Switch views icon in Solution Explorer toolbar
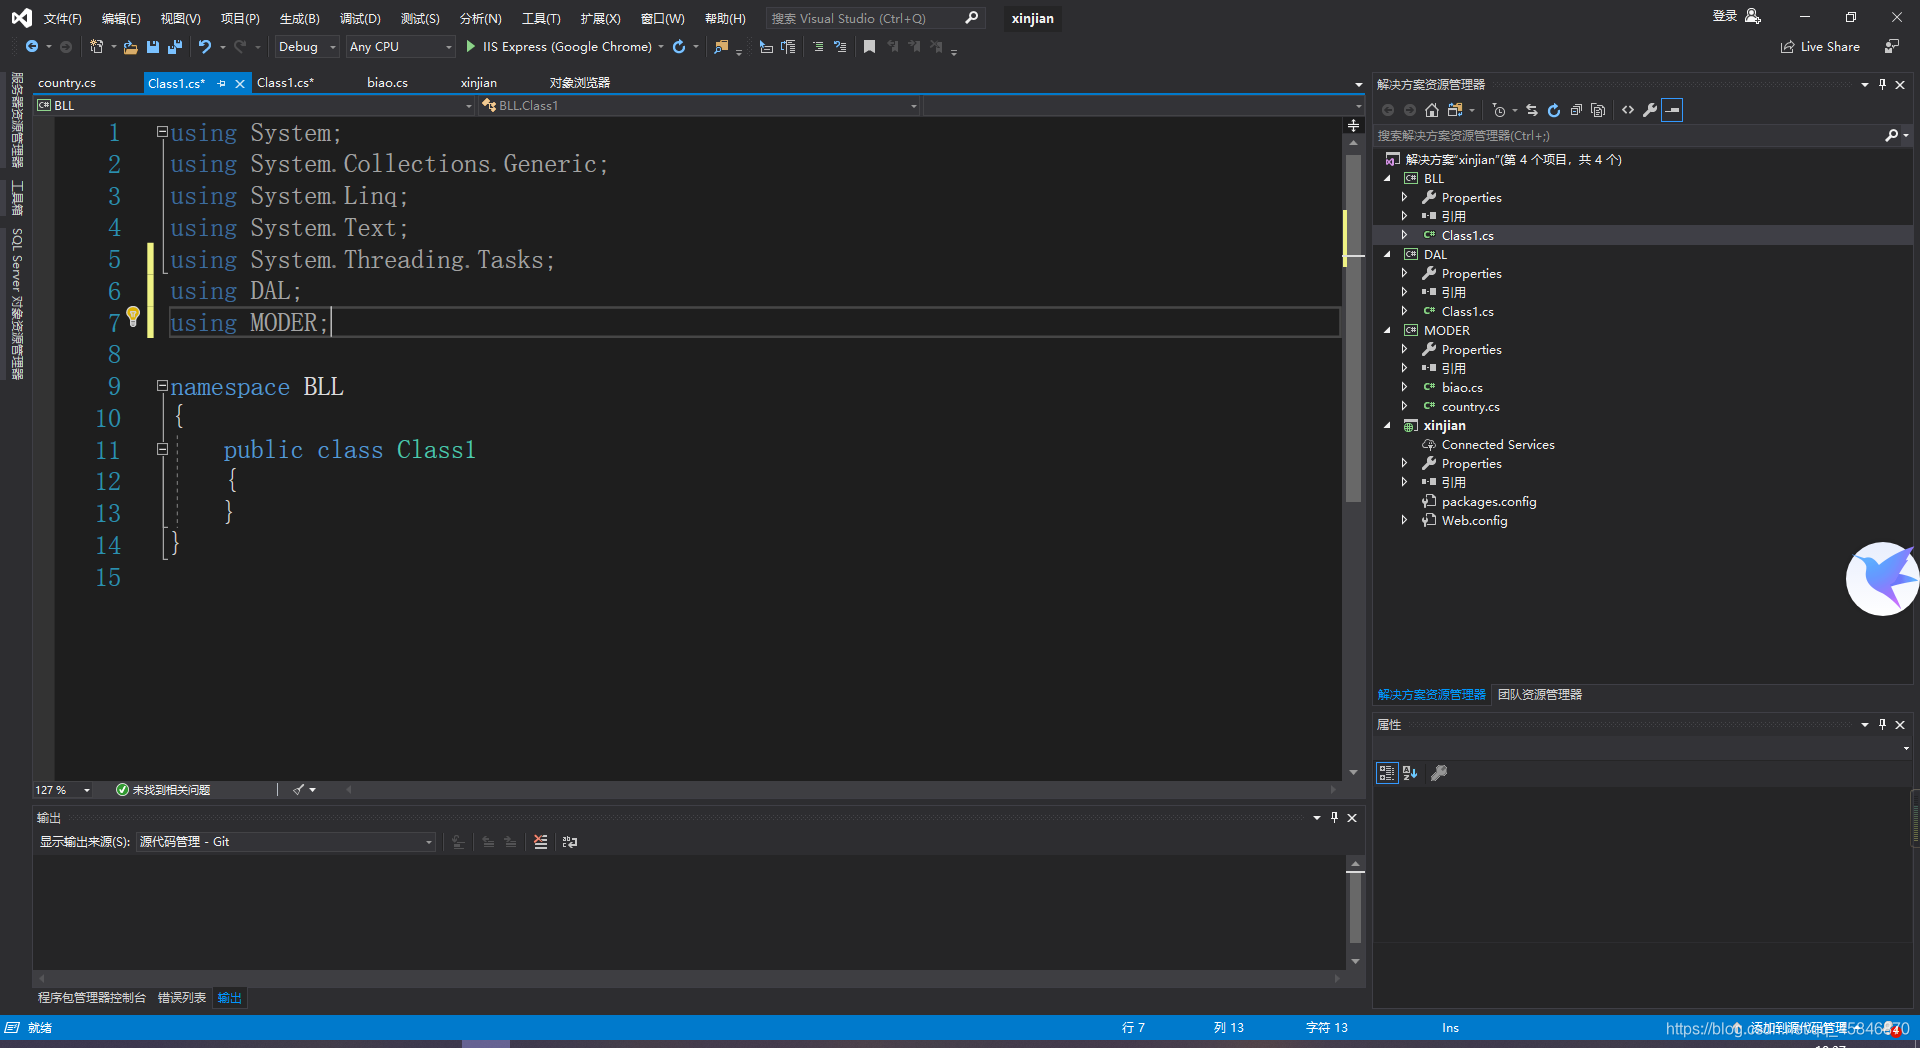 click(x=1455, y=110)
